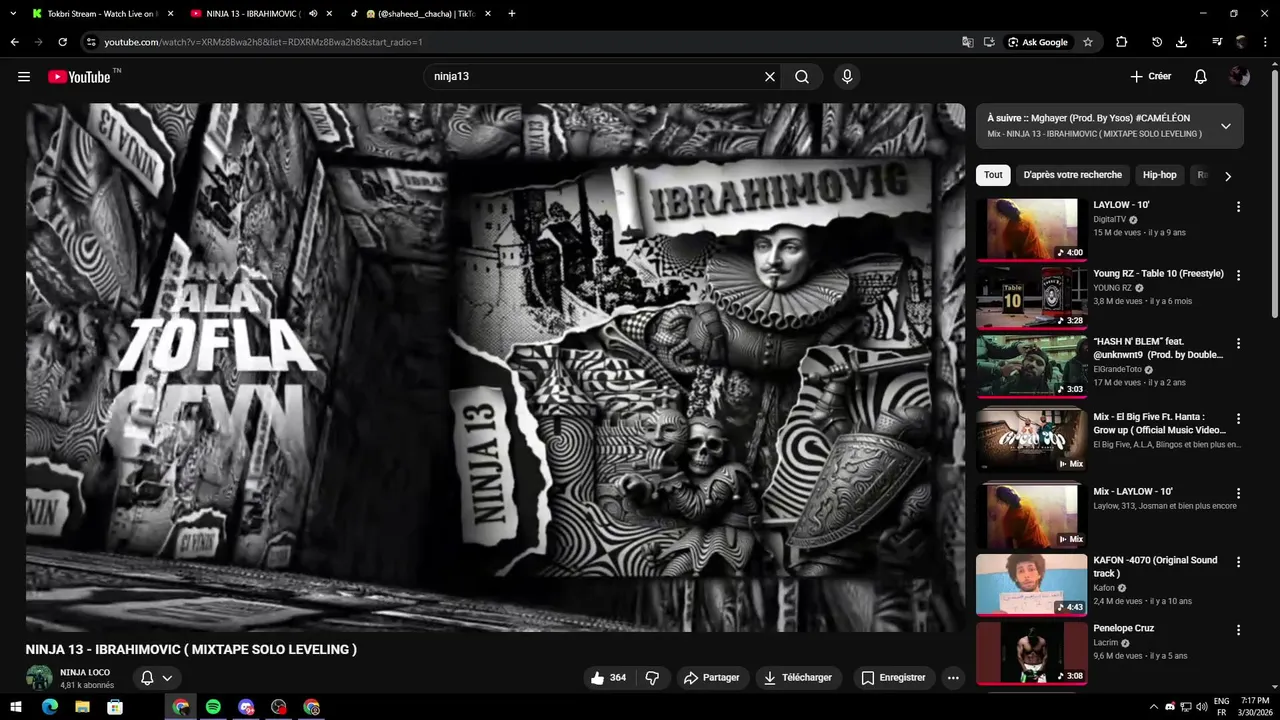
Task: Toggle NINJA LOCO subscription bell dropdown
Action: click(x=157, y=678)
